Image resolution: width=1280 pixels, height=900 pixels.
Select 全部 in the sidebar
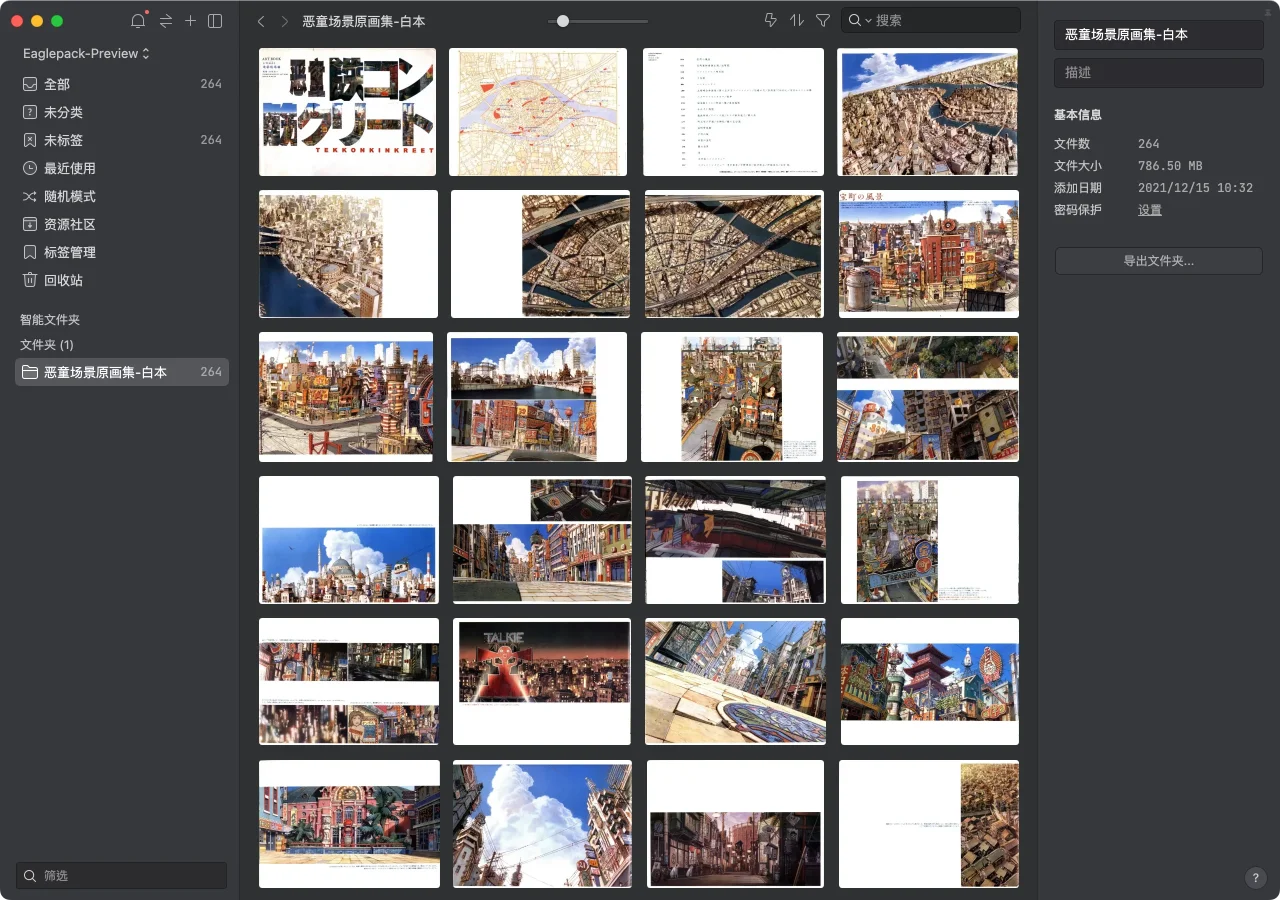[122, 84]
